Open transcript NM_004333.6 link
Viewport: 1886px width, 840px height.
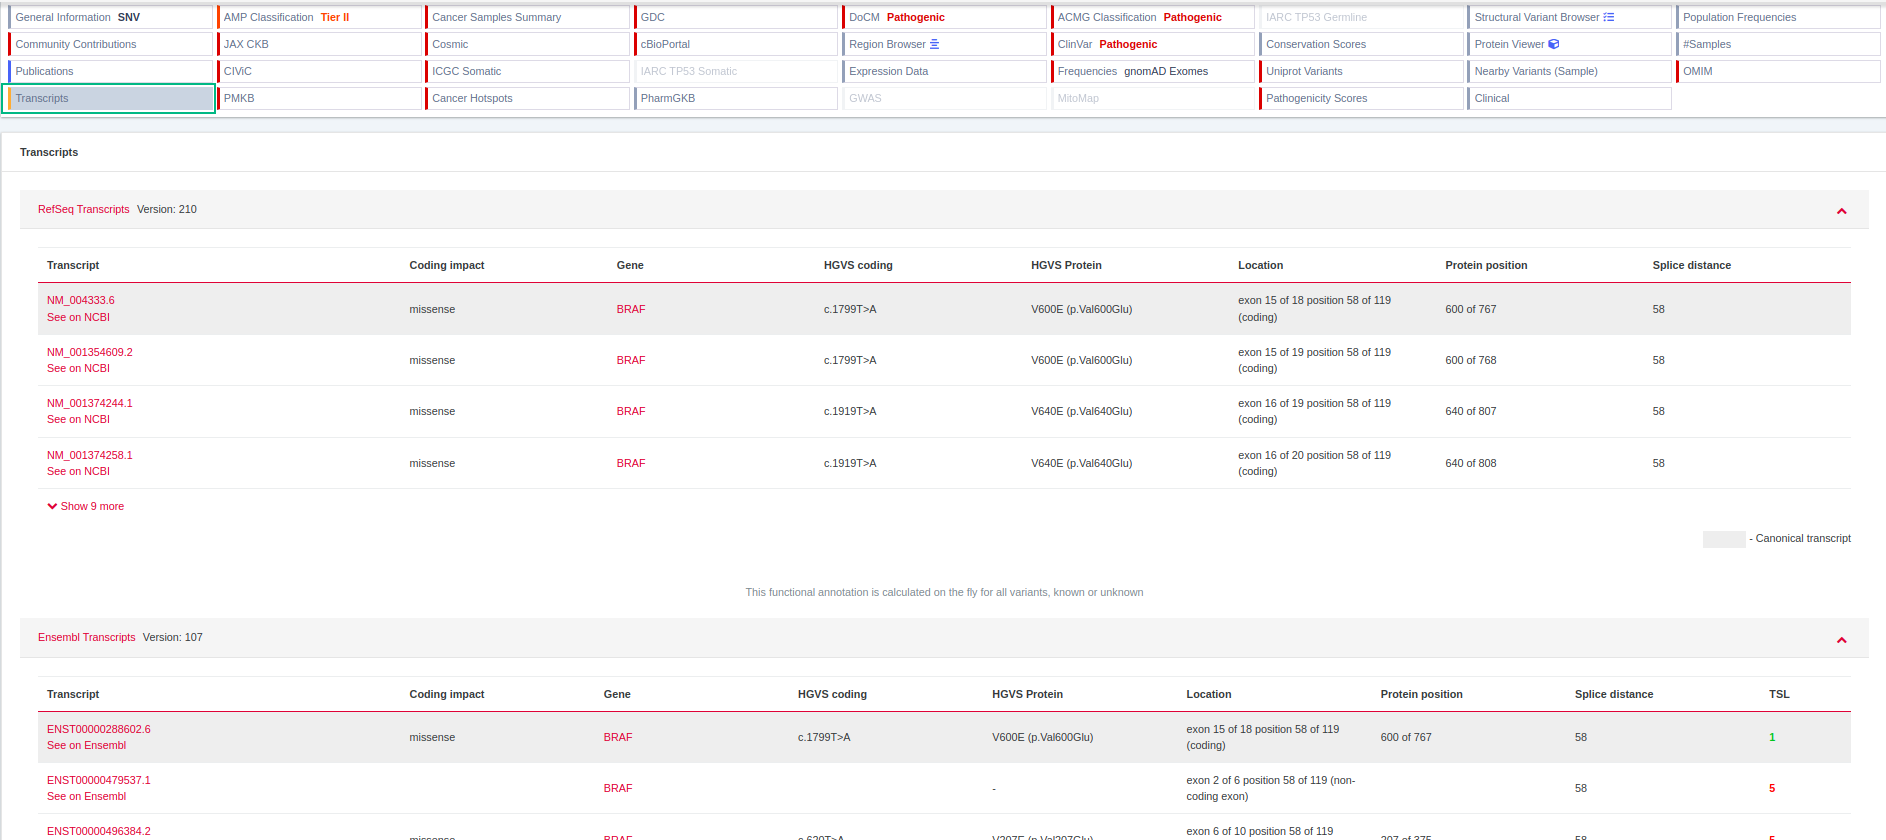81,300
